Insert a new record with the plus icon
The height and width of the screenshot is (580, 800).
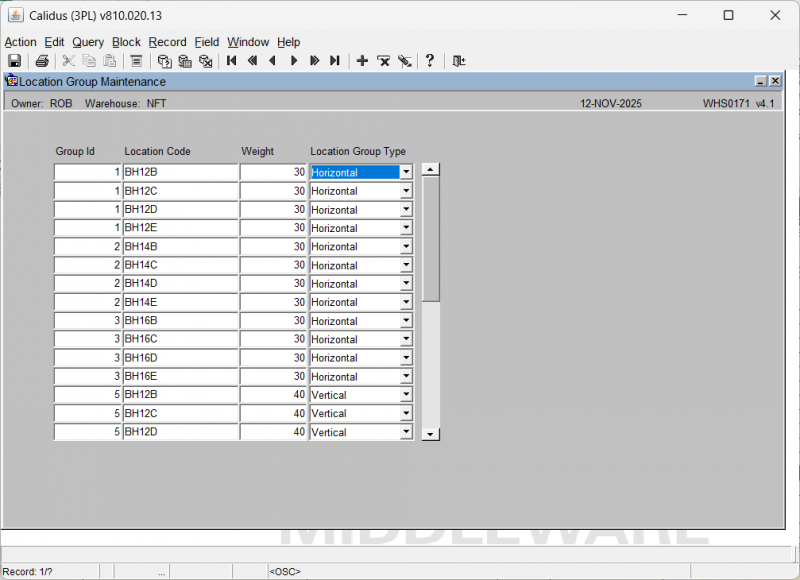362,61
